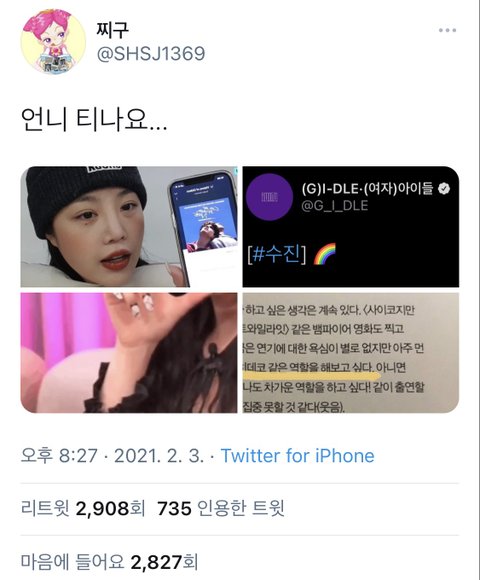Click the #수진 hashtag in image
The width and height of the screenshot is (480, 580).
pos(277,254)
